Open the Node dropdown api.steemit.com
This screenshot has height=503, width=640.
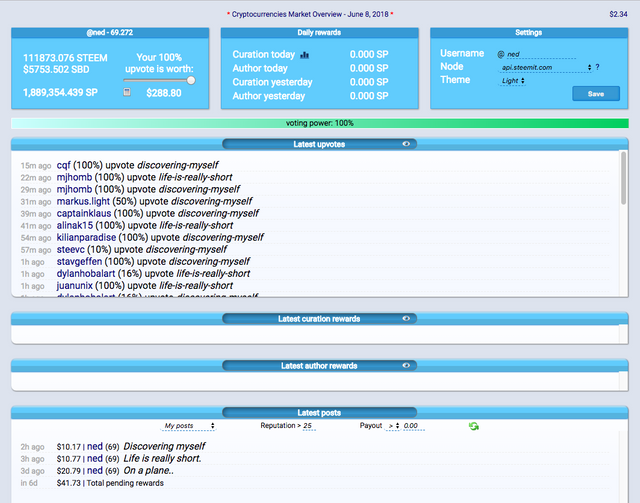point(545,67)
